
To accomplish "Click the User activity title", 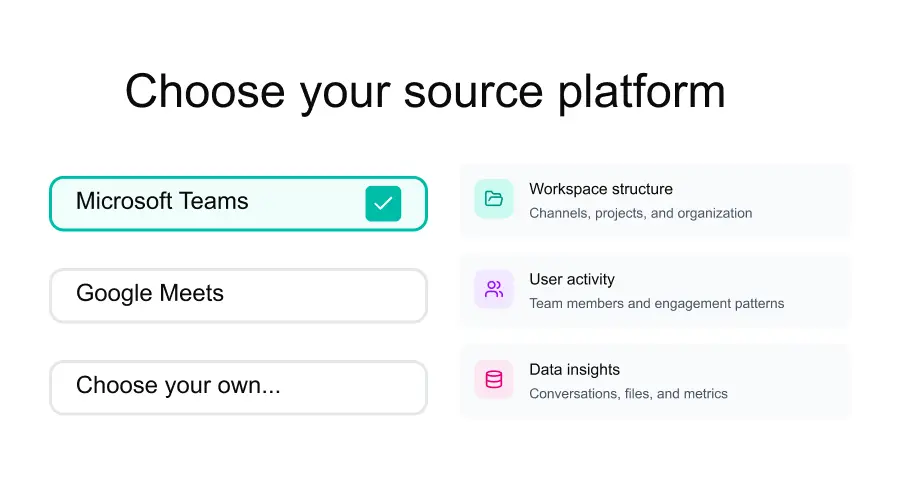I will (x=571, y=279).
